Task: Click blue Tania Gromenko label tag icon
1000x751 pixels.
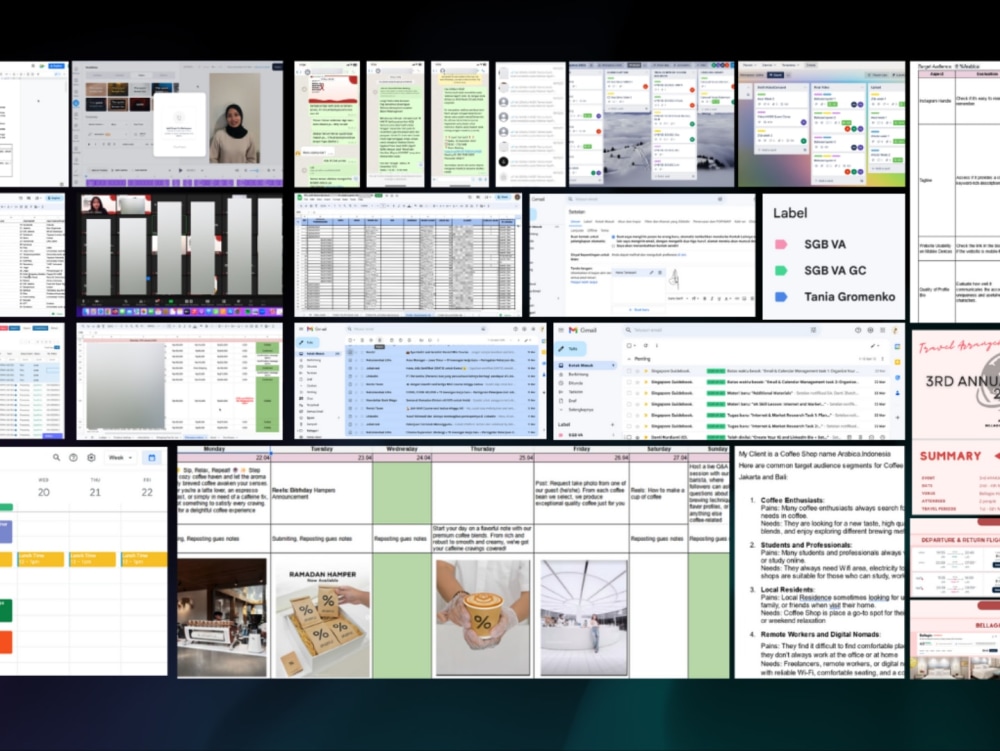Action: 781,296
